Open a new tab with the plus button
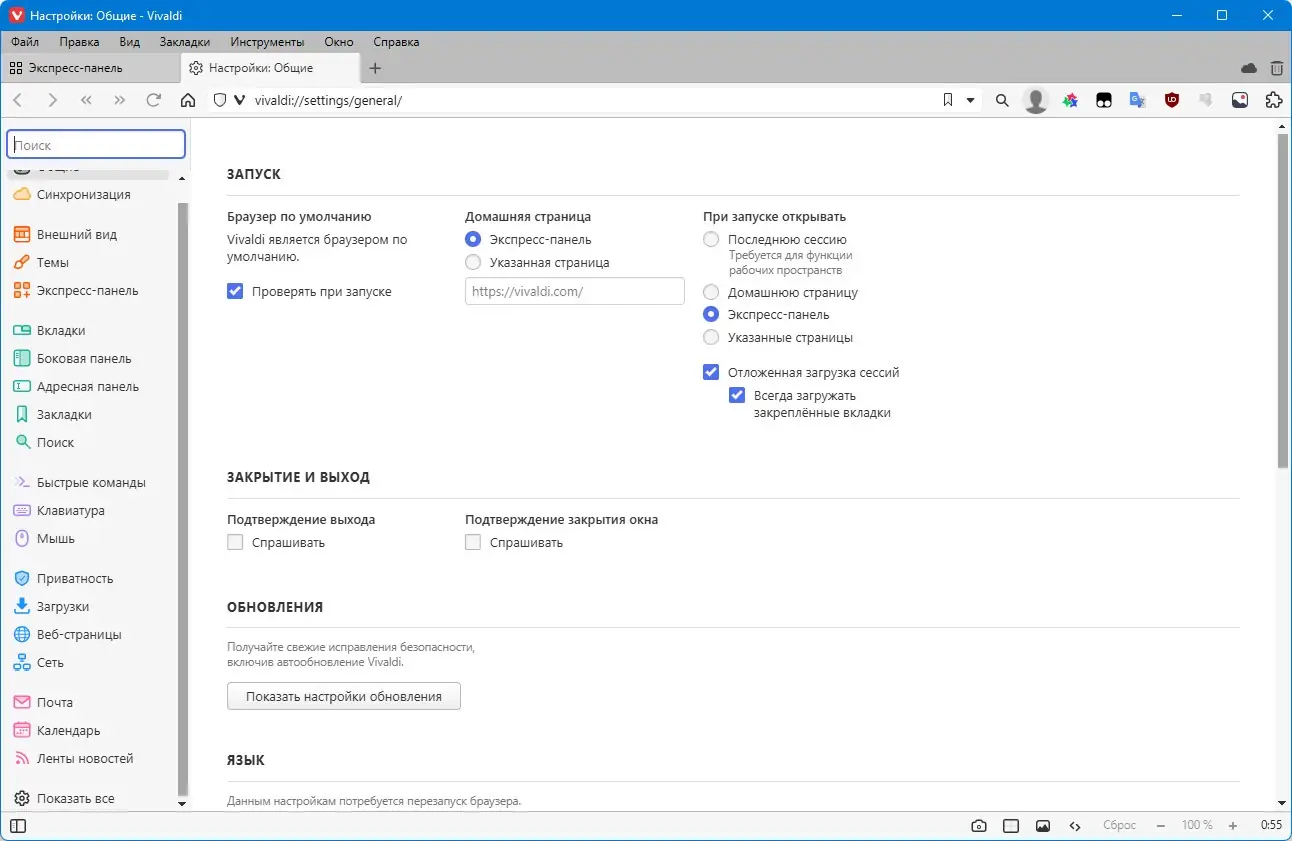1292x841 pixels. pos(375,68)
